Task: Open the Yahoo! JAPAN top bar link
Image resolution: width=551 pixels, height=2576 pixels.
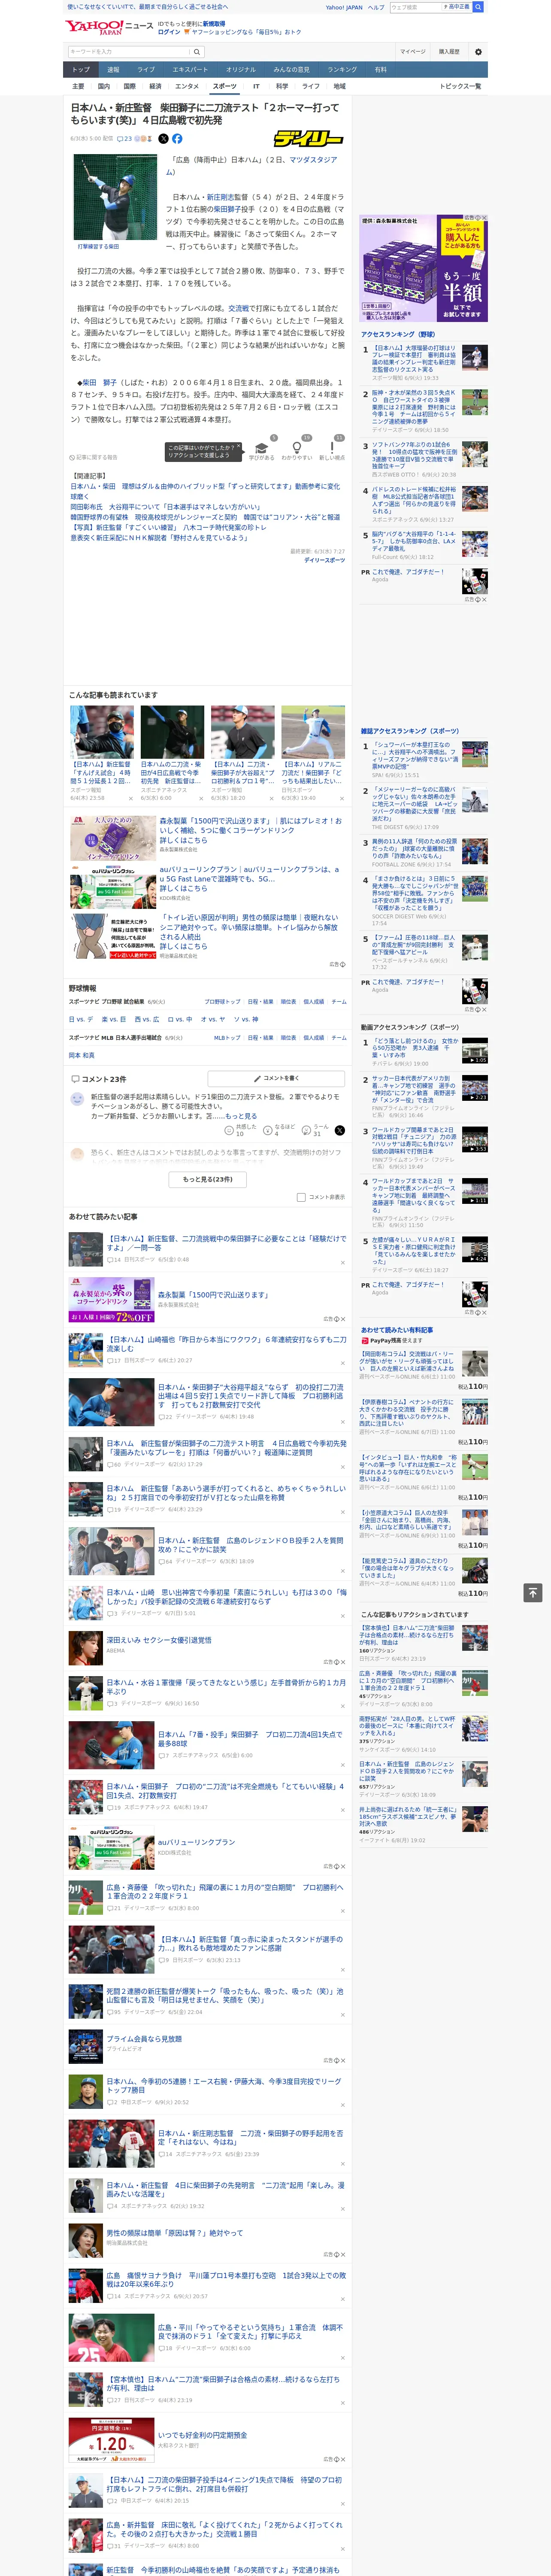Action: 344,7
